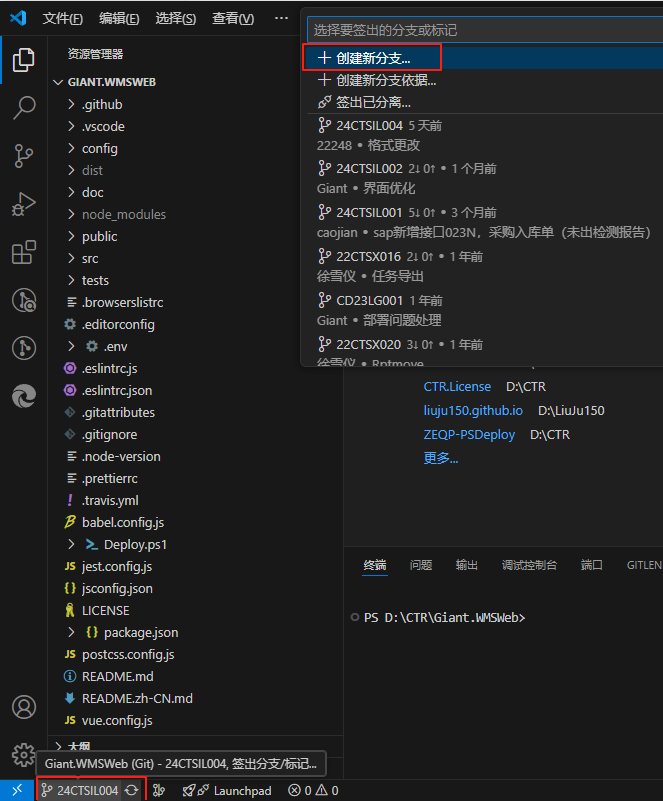Click the Accounts icon

point(23,707)
